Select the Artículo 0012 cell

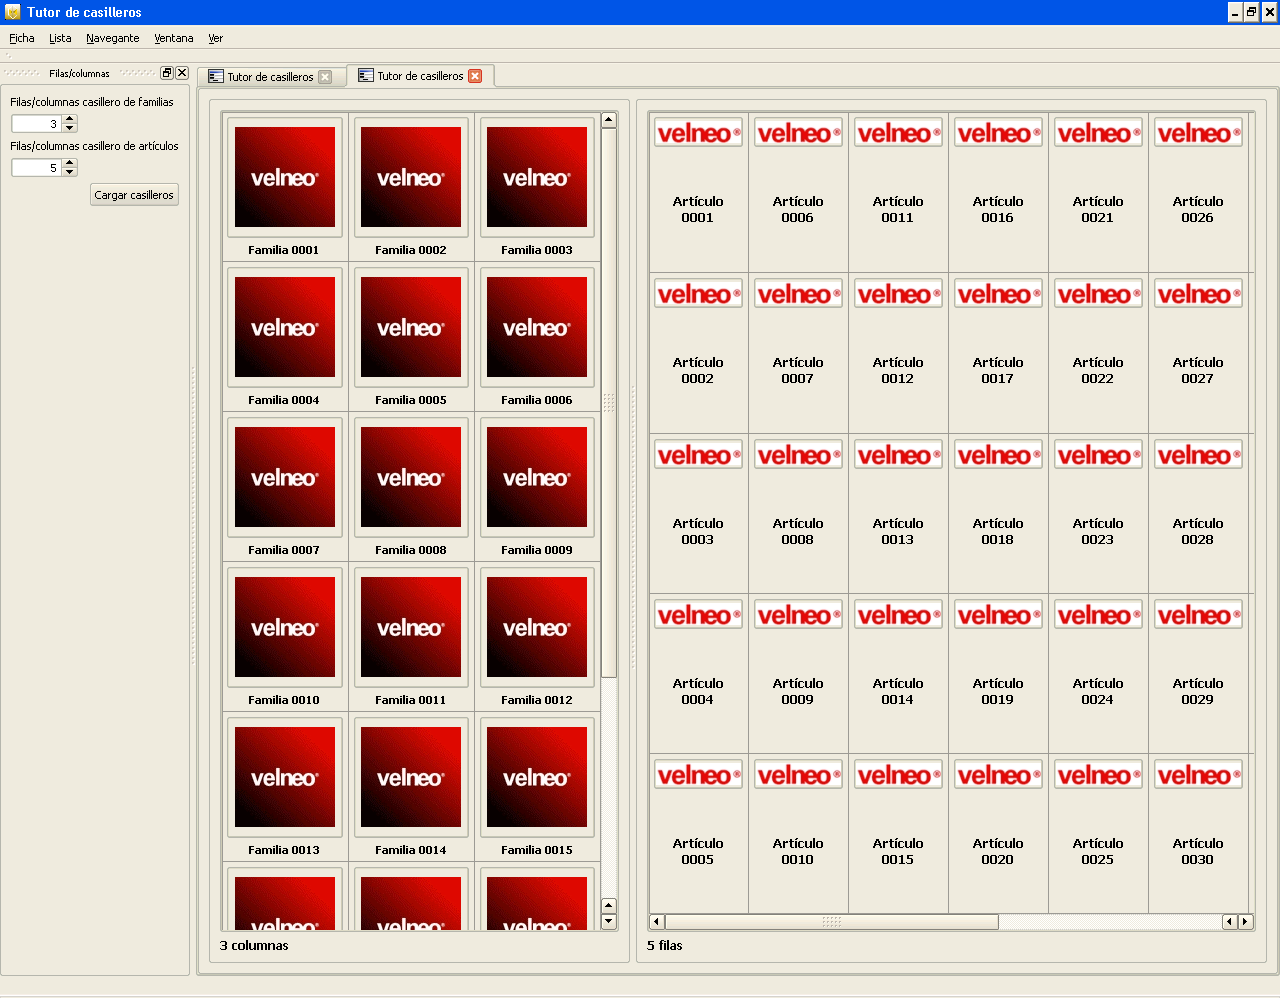(x=898, y=353)
